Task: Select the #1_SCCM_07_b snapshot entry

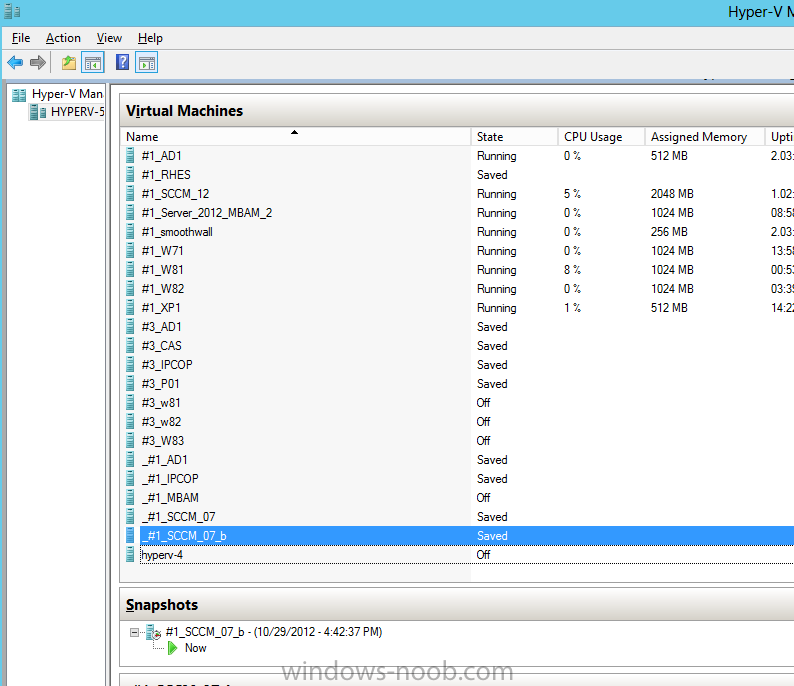Action: point(274,632)
